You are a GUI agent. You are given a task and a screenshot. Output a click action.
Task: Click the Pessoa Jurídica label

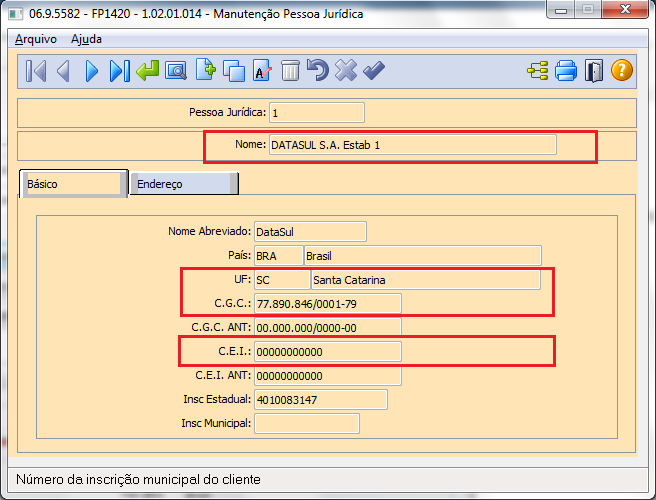[228, 112]
